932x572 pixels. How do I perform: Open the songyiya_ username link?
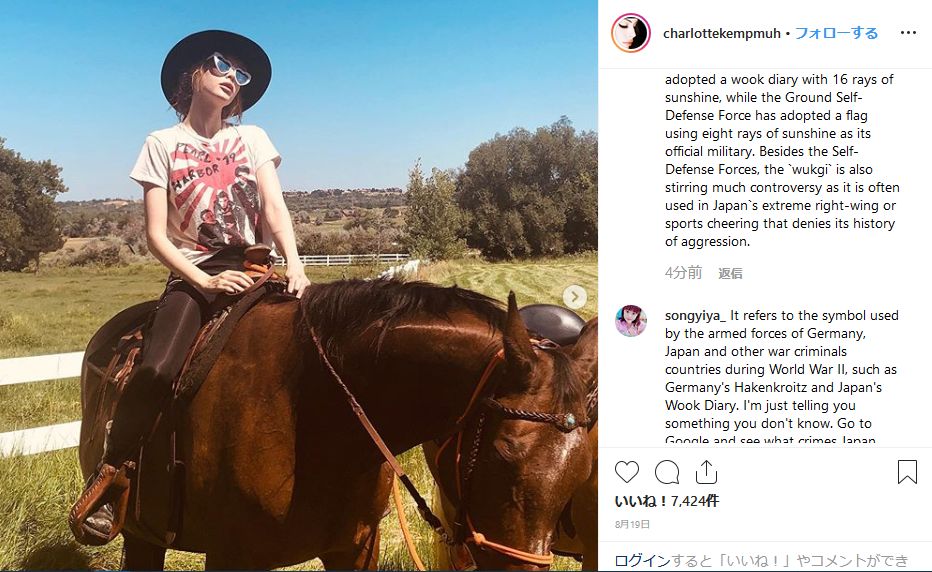695,316
